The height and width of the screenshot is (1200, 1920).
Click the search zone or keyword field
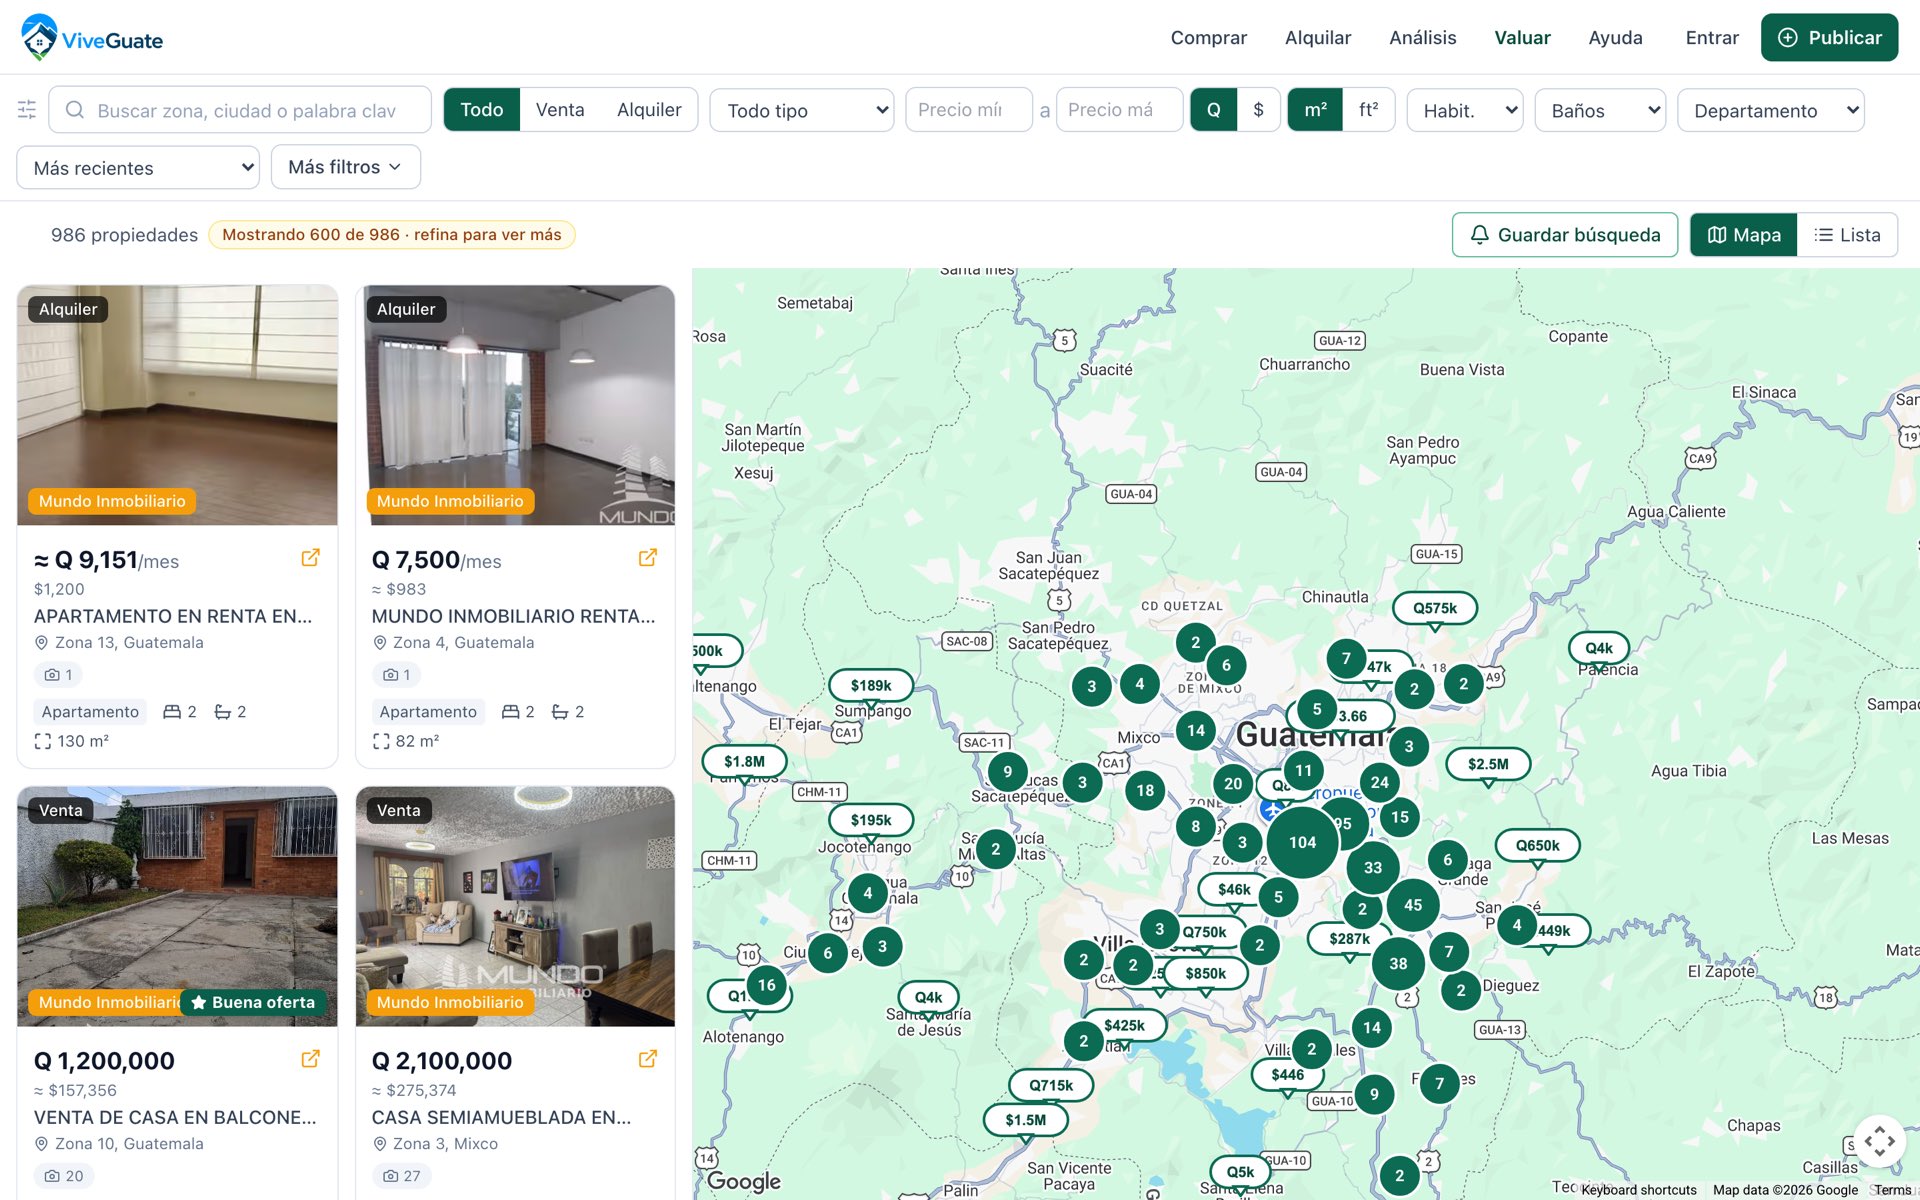tap(240, 110)
